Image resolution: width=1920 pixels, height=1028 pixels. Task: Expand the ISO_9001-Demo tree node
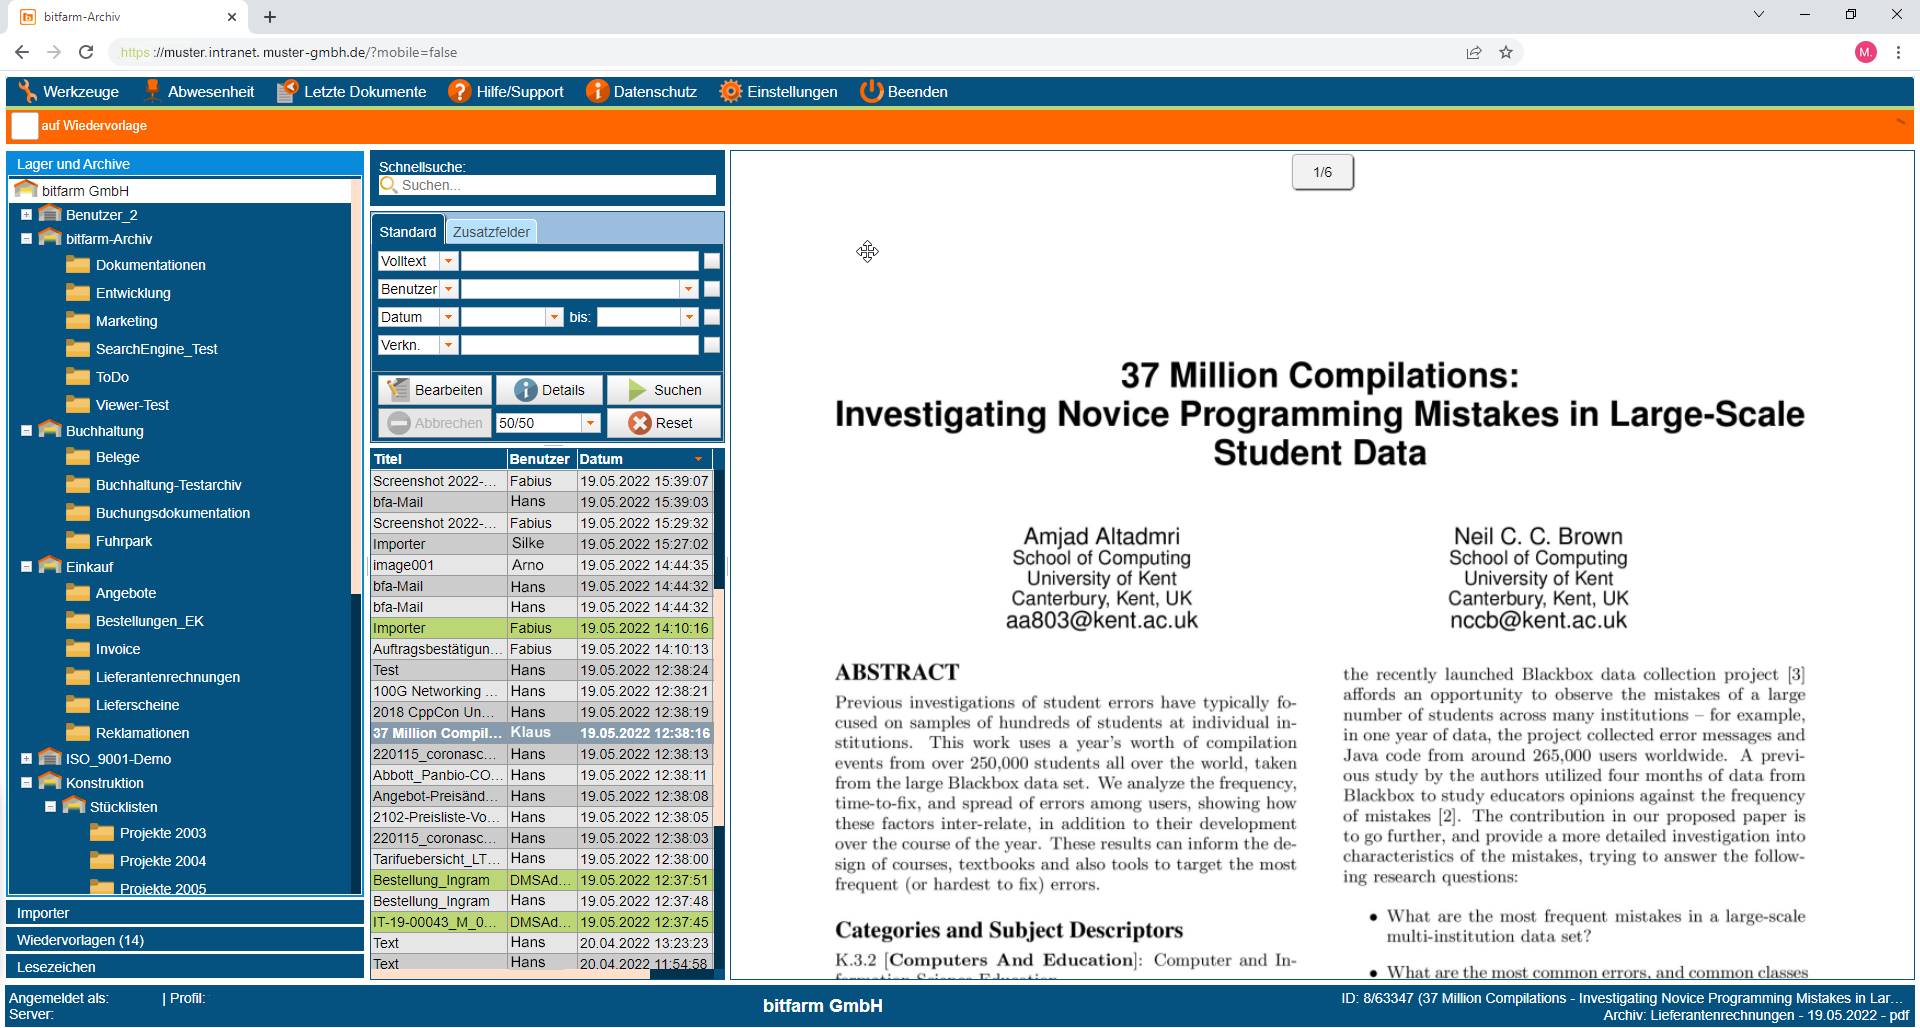click(26, 758)
